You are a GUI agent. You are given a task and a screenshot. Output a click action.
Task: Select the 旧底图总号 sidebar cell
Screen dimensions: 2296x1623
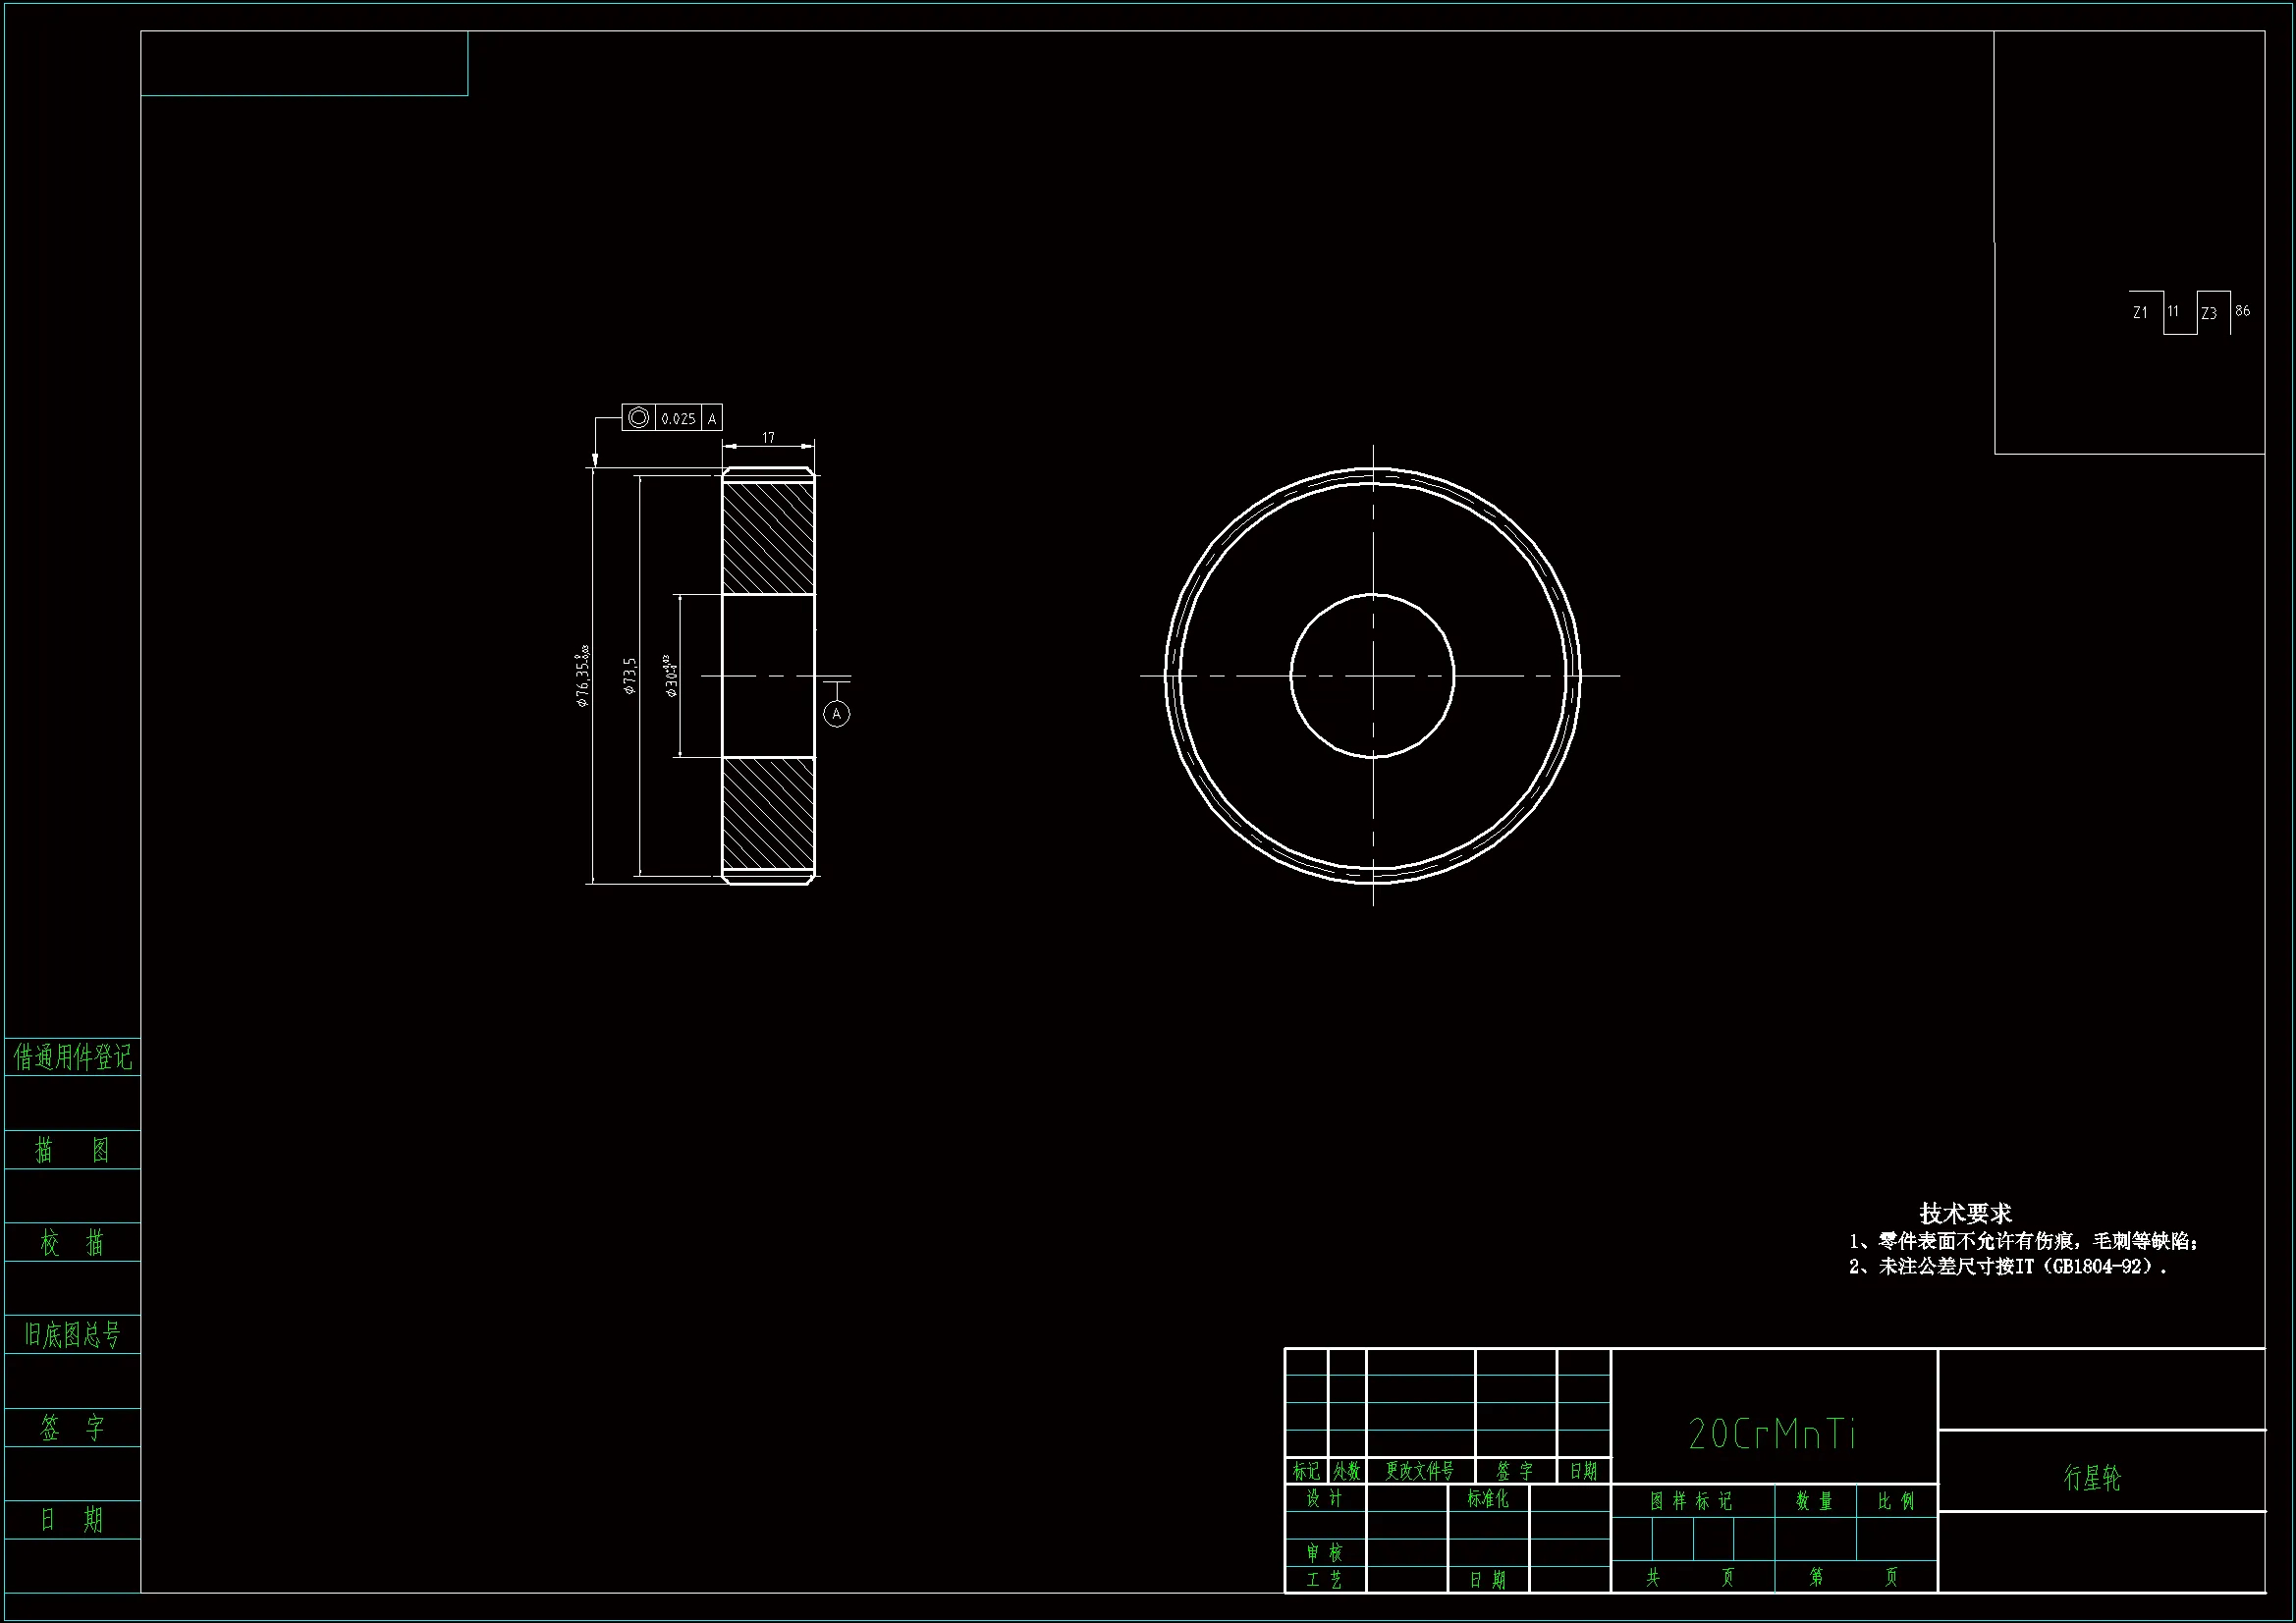coord(72,1334)
